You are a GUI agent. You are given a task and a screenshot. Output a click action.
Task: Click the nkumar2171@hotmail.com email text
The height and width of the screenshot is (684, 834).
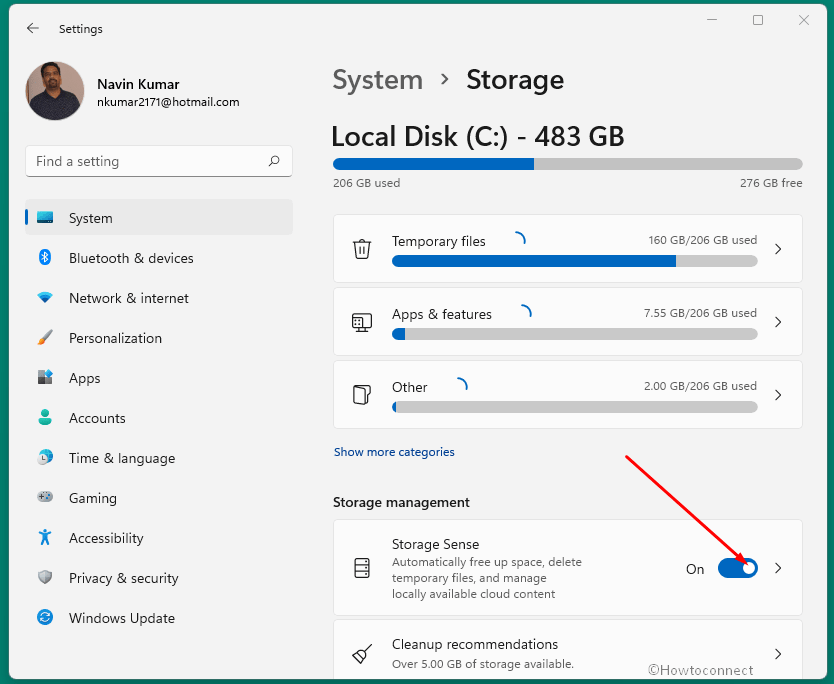tap(168, 102)
